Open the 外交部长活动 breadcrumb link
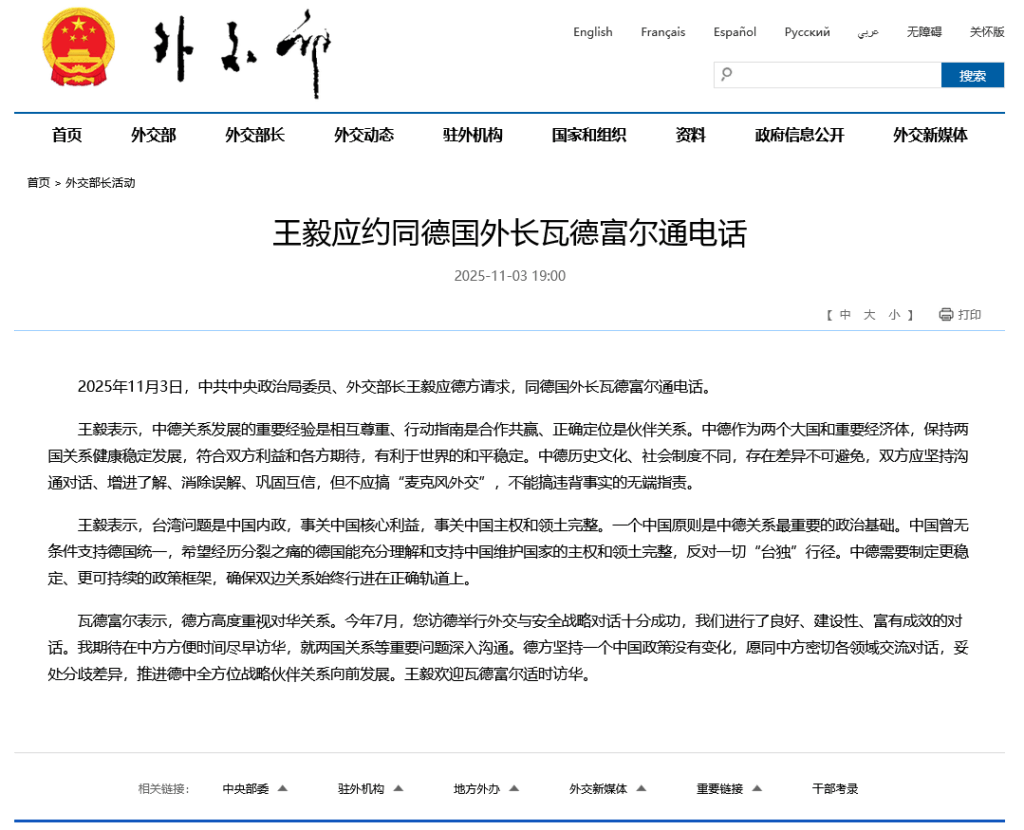The image size is (1024, 830). [100, 183]
